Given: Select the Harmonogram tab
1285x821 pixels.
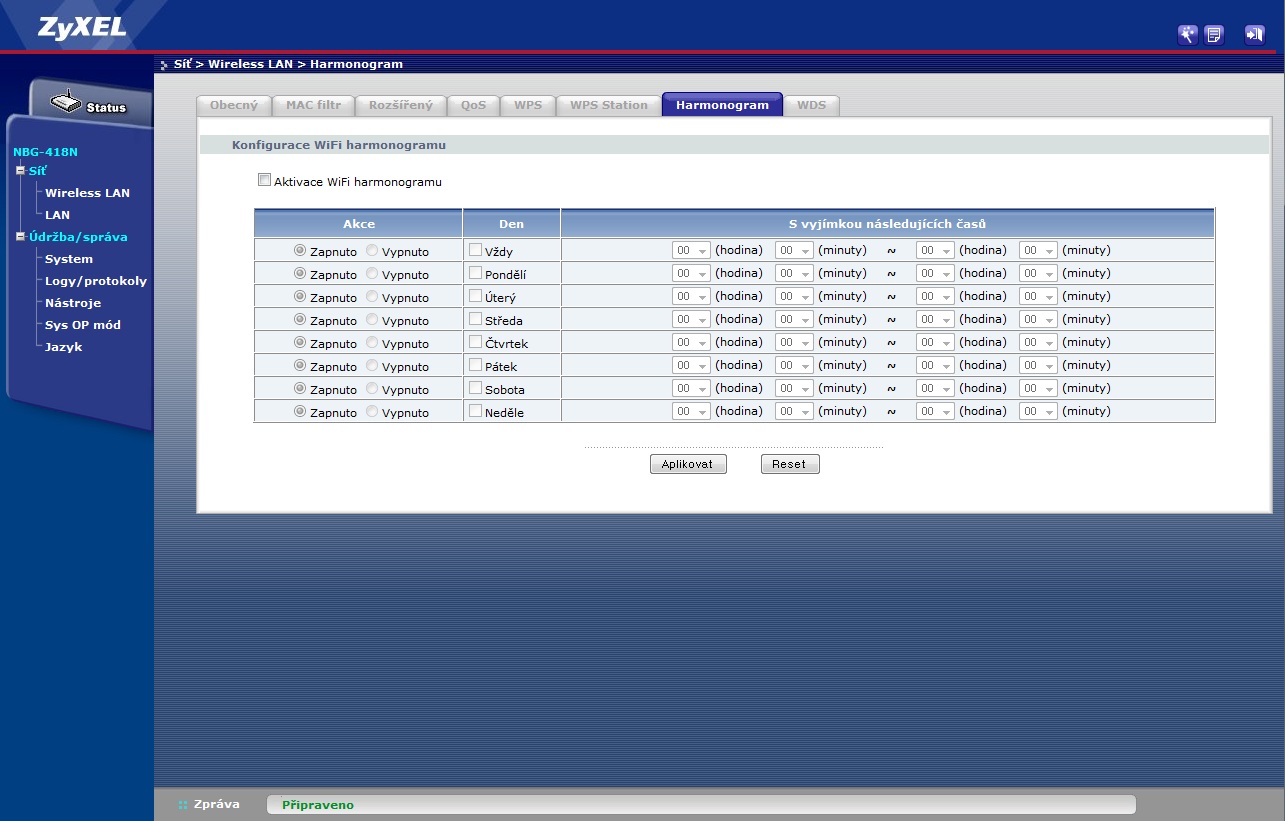Looking at the screenshot, I should (x=722, y=105).
